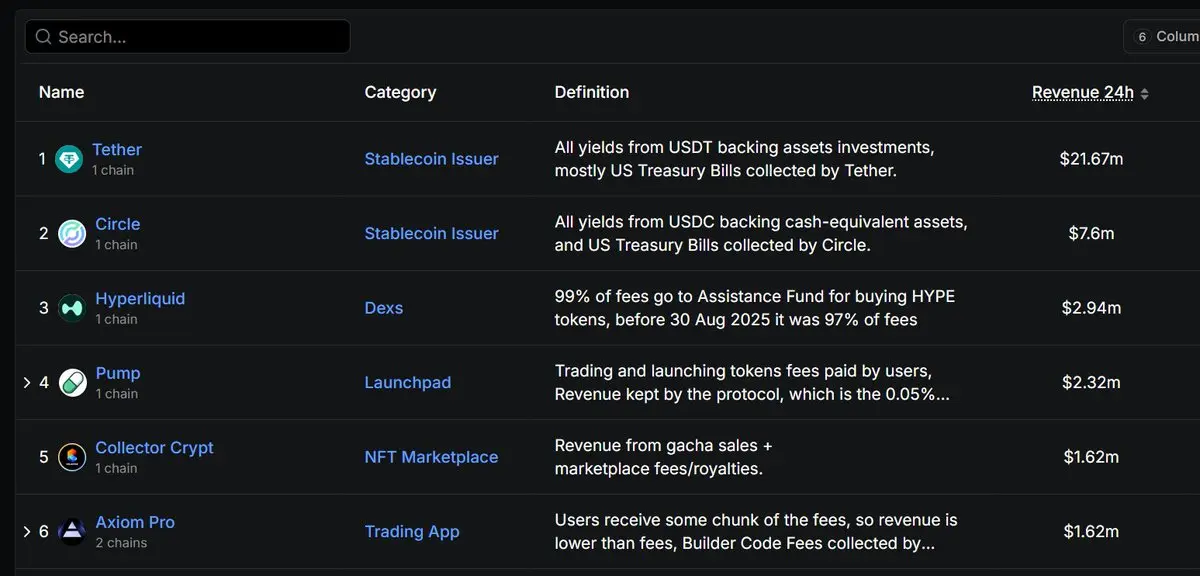Image resolution: width=1200 pixels, height=576 pixels.
Task: Open the Stablecoin Issuer category for Circle
Action: click(431, 233)
